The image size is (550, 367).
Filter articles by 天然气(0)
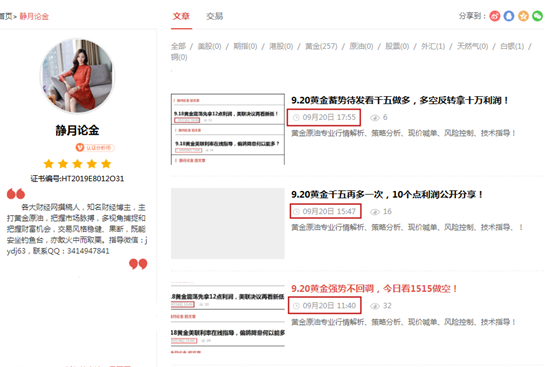pyautogui.click(x=472, y=46)
